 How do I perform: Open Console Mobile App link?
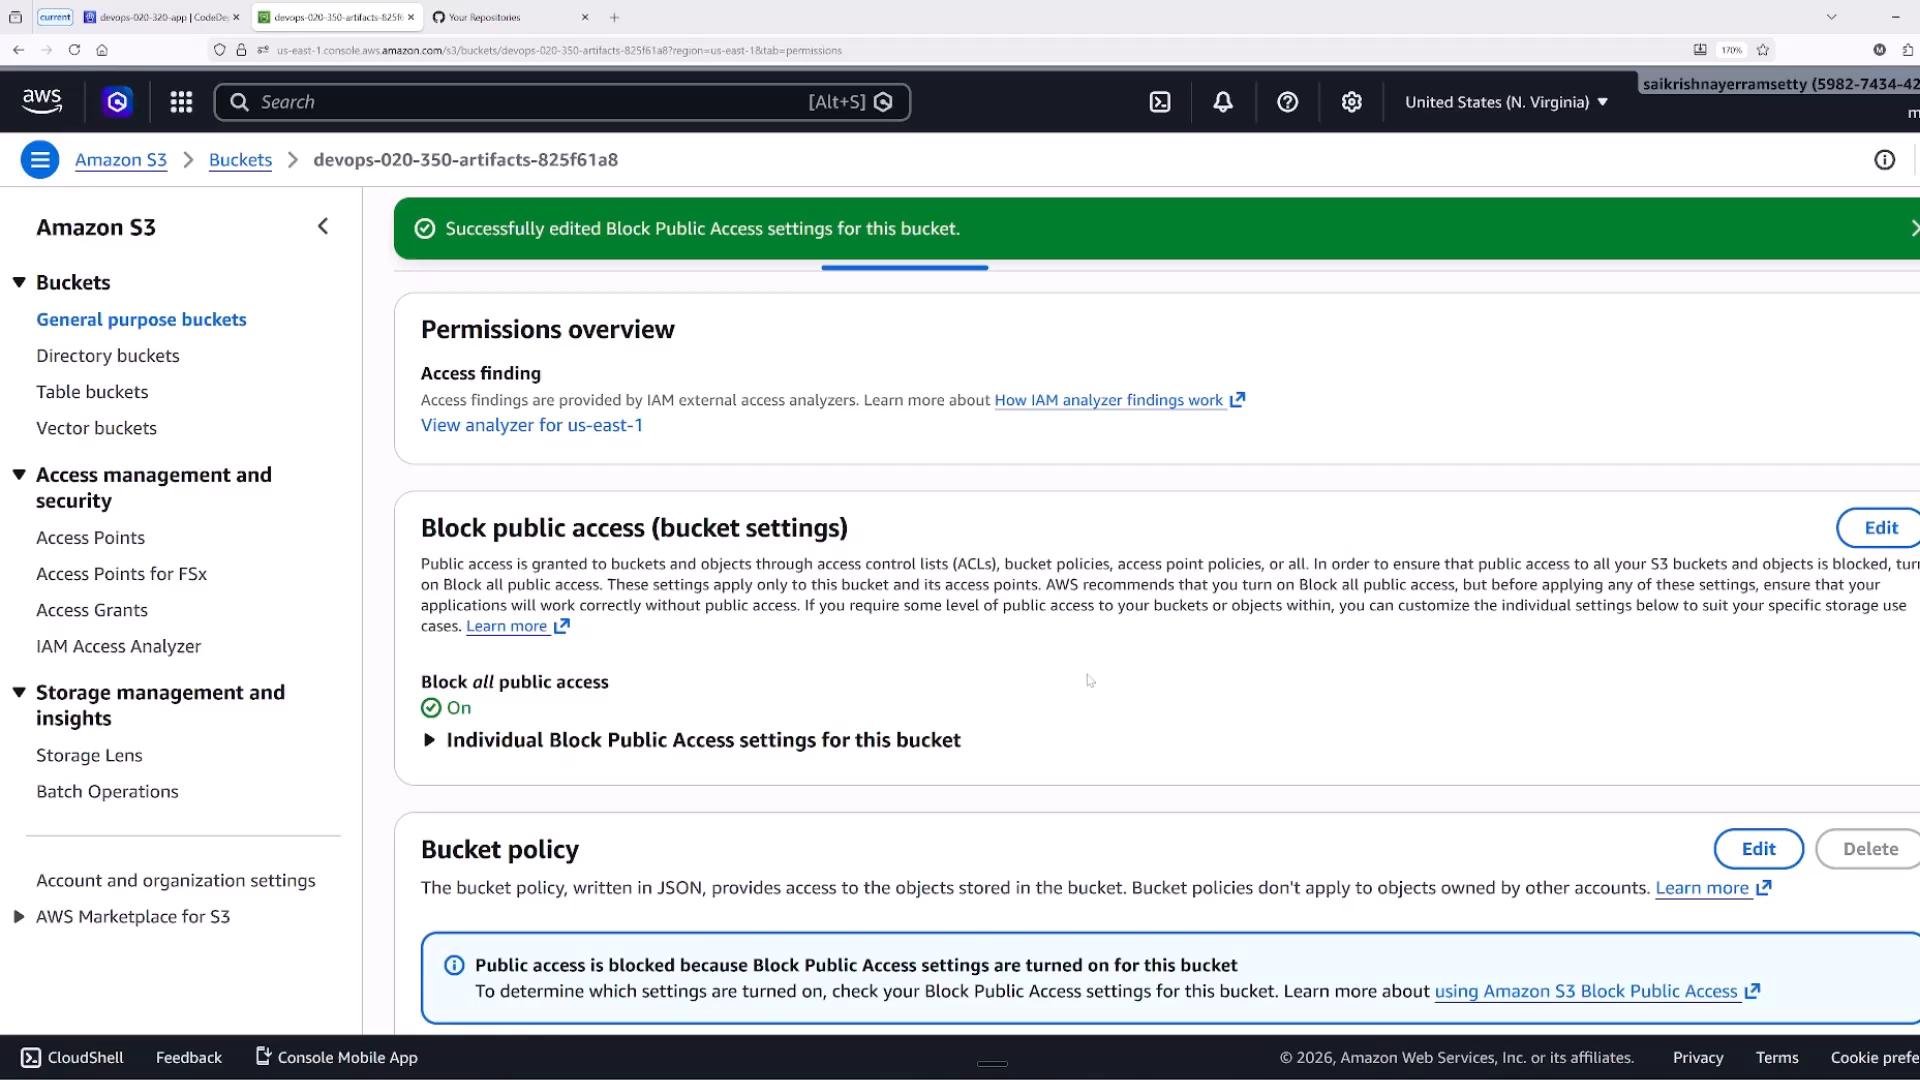click(337, 1058)
